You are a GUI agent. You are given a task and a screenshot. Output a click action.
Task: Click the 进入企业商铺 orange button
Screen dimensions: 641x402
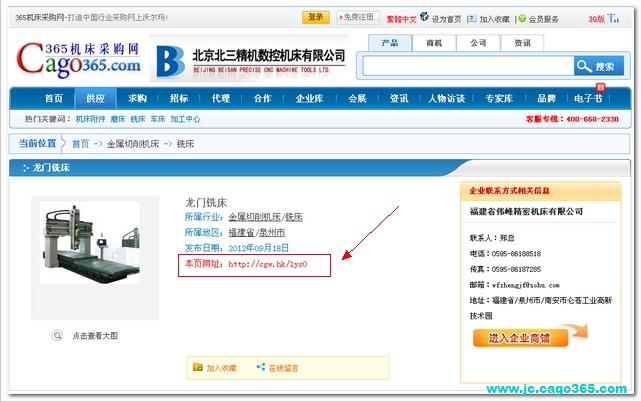click(x=520, y=338)
